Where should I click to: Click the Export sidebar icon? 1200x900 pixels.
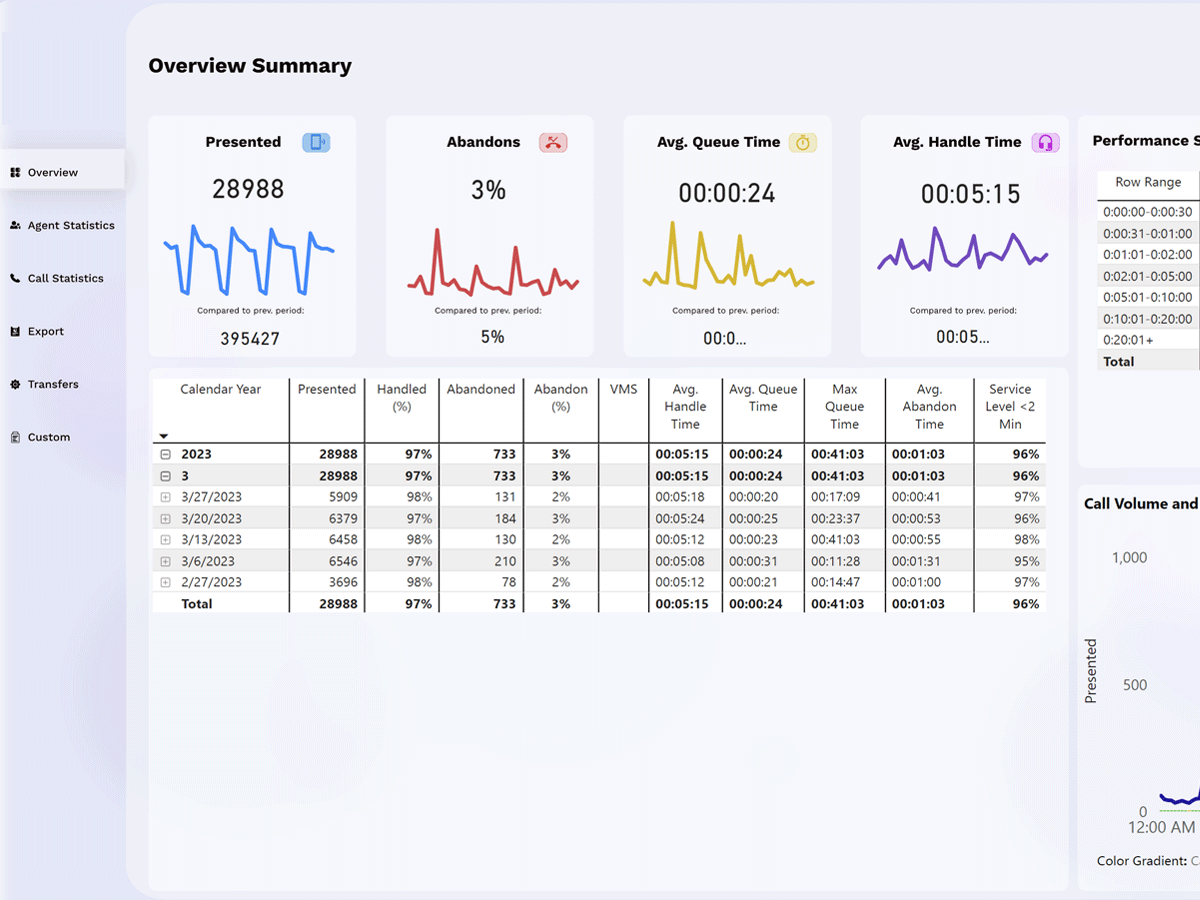pyautogui.click(x=15, y=332)
